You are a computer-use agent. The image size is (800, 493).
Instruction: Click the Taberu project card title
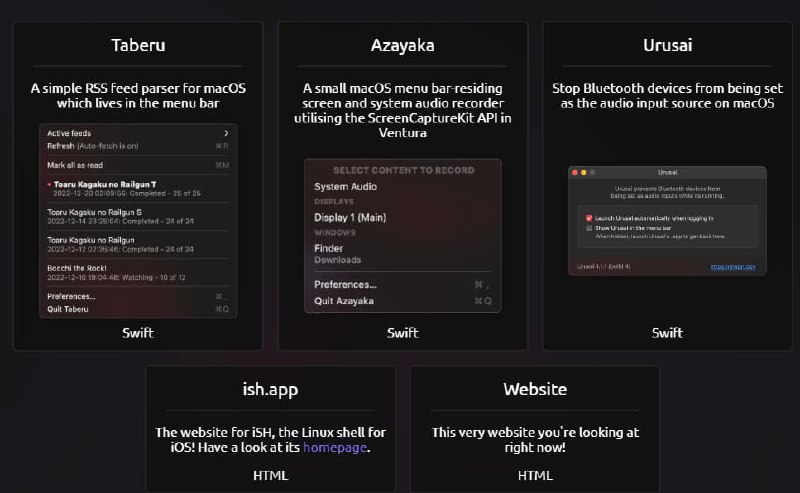pos(138,46)
